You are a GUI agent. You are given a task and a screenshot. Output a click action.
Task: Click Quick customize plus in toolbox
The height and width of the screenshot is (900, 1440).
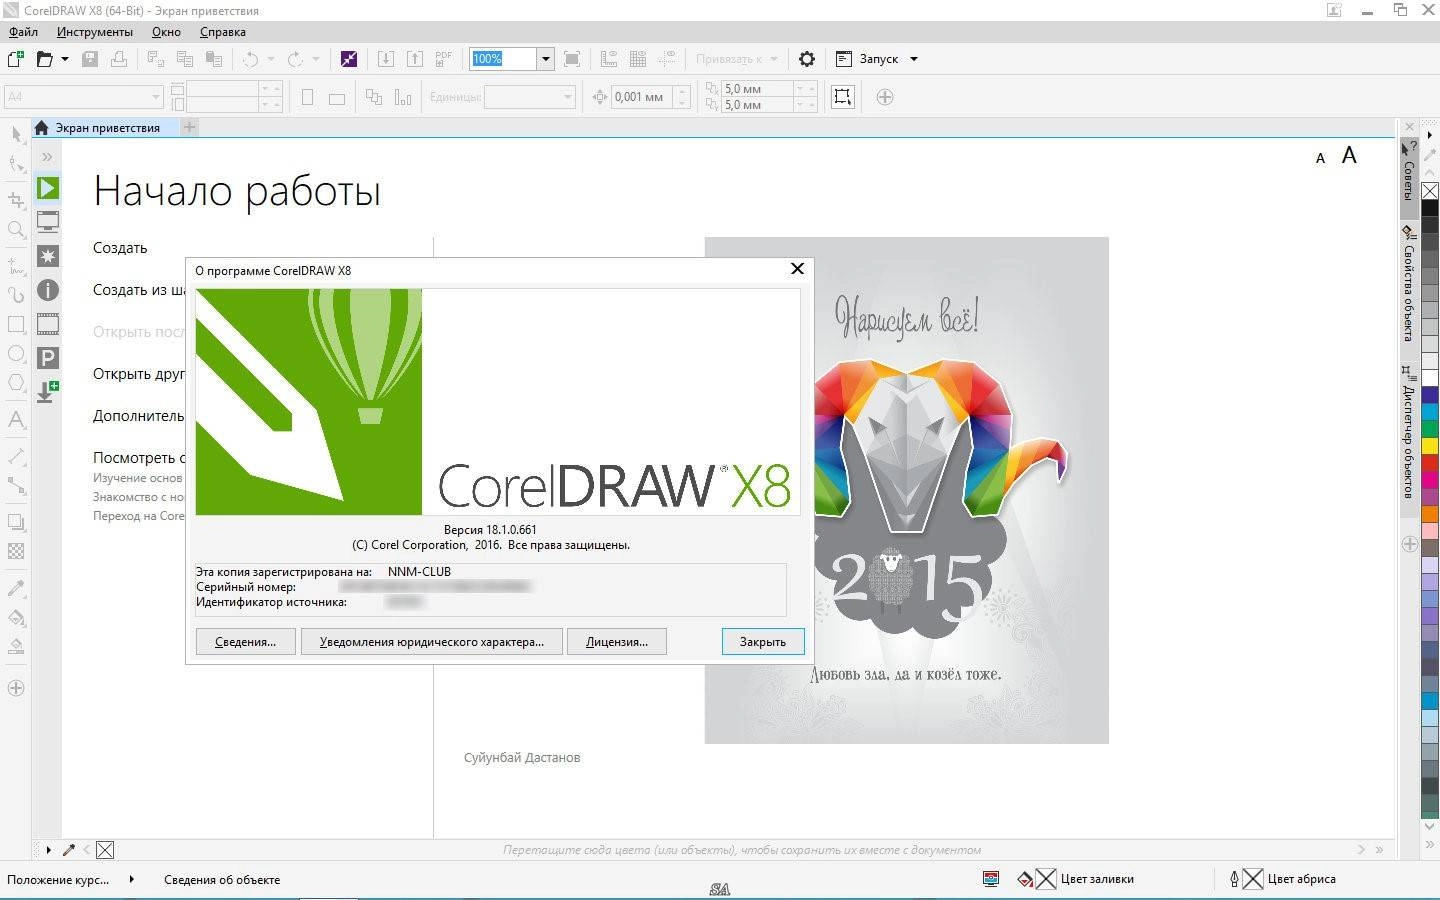click(x=16, y=688)
